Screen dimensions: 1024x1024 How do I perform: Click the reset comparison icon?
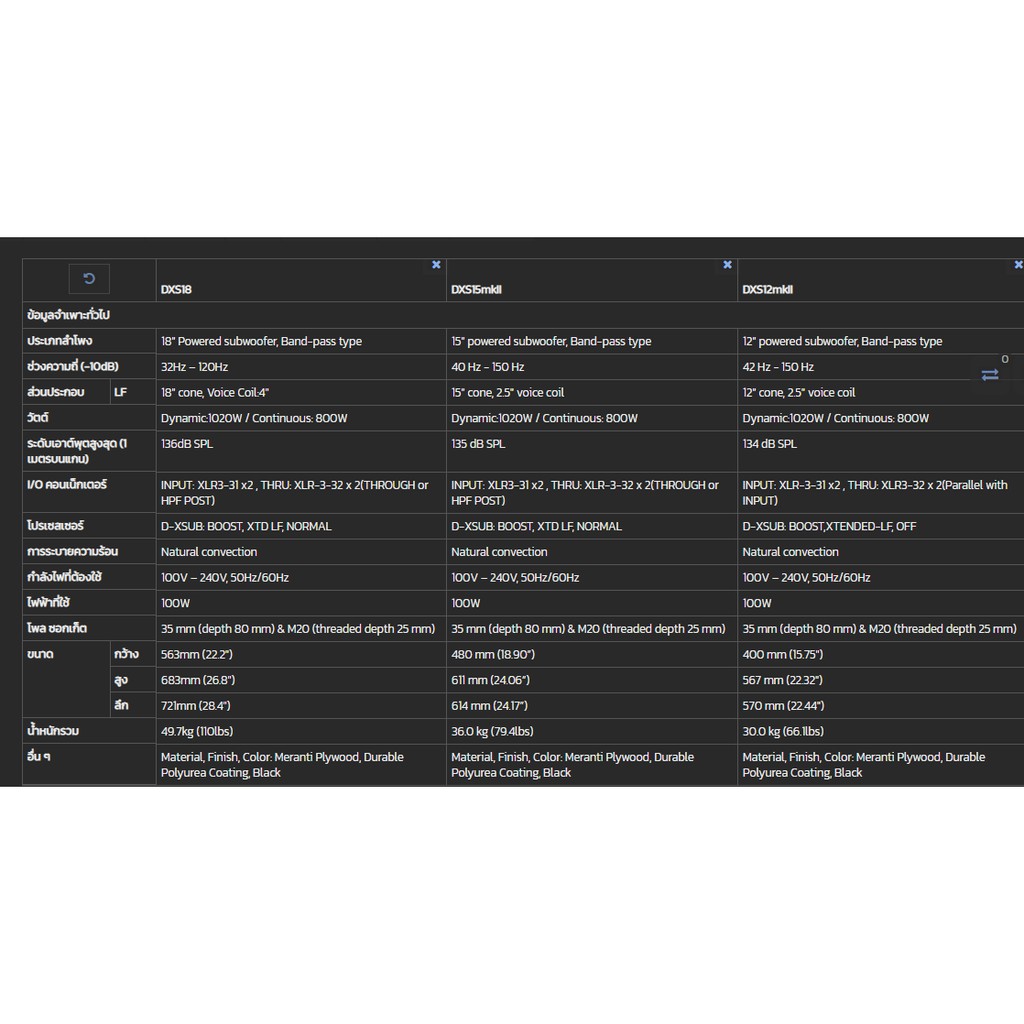click(x=89, y=278)
